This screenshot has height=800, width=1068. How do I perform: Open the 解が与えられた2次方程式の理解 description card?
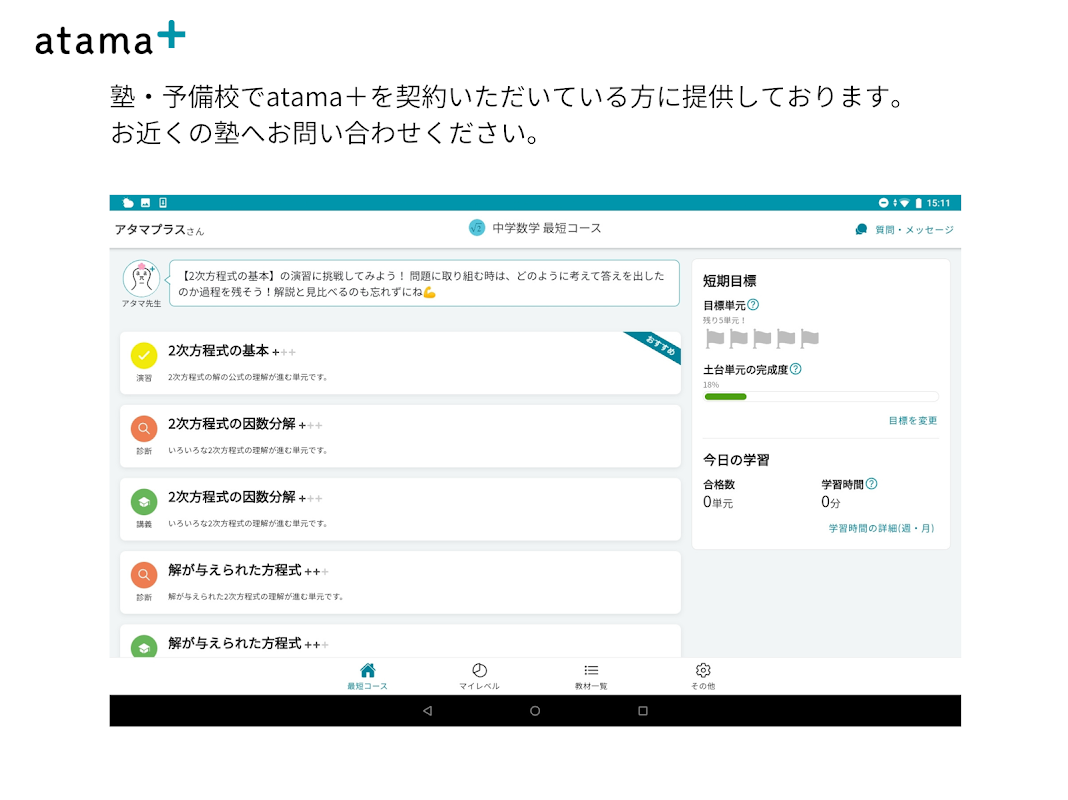(400, 582)
